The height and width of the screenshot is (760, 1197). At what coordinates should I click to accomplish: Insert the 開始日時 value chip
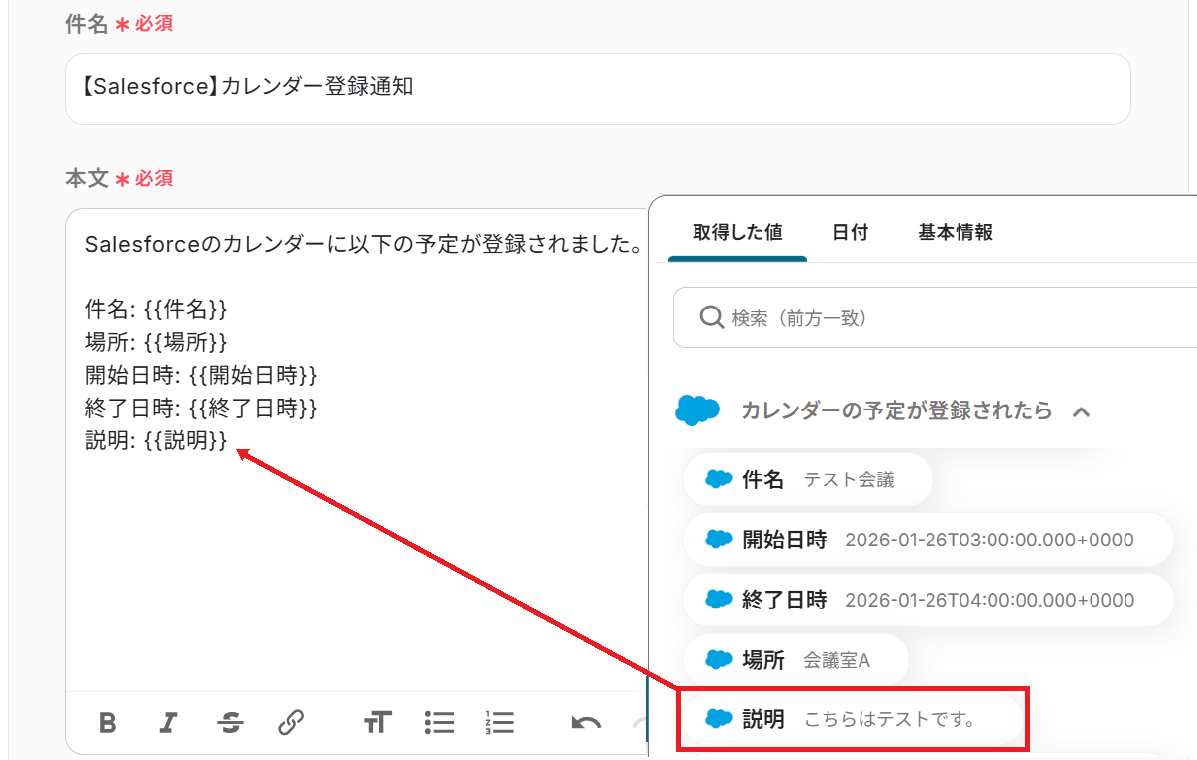[928, 539]
